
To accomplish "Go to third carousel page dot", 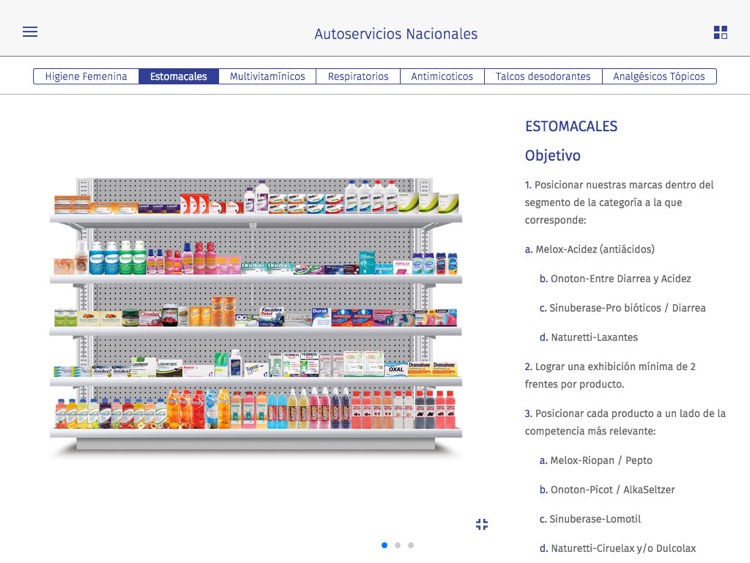I will click(x=411, y=545).
